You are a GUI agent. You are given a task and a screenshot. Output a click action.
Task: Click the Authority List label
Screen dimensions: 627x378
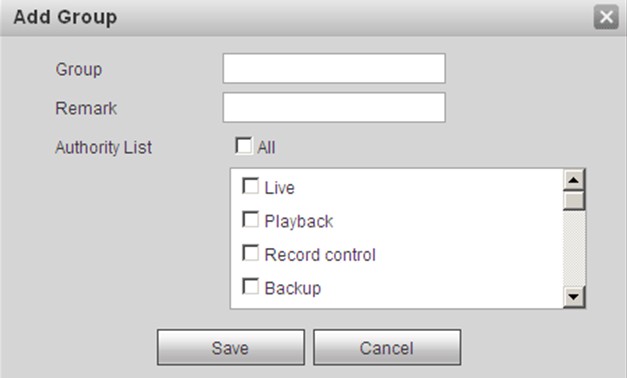click(x=104, y=148)
